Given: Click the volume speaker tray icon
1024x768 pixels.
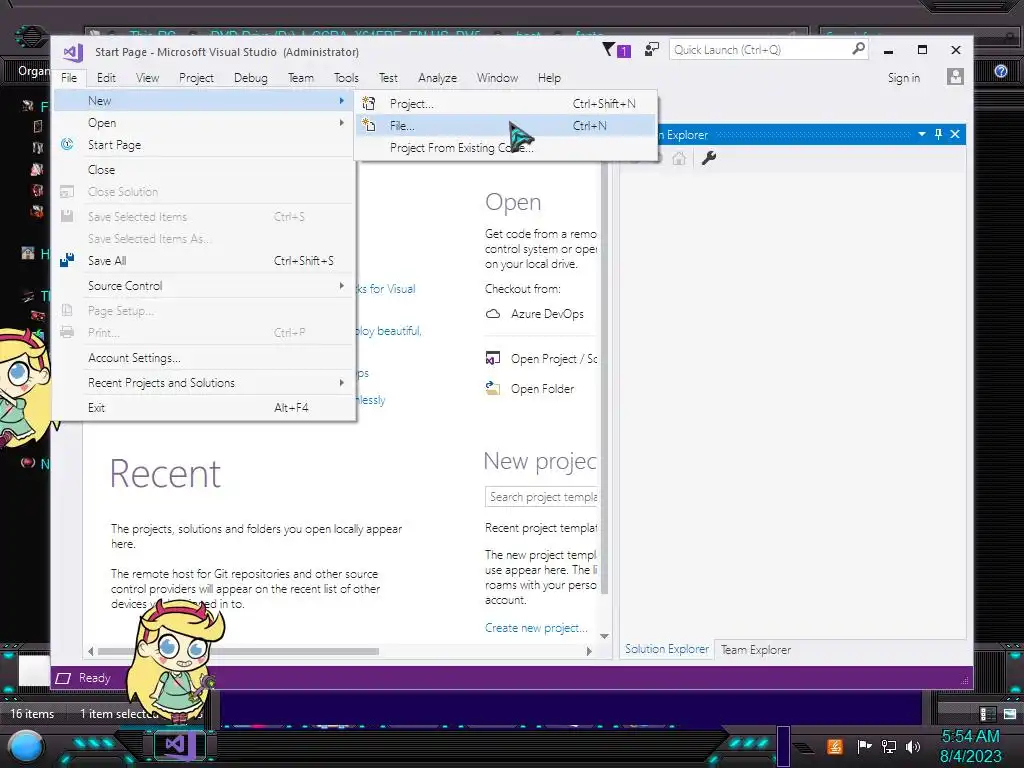Looking at the screenshot, I should pyautogui.click(x=913, y=746).
